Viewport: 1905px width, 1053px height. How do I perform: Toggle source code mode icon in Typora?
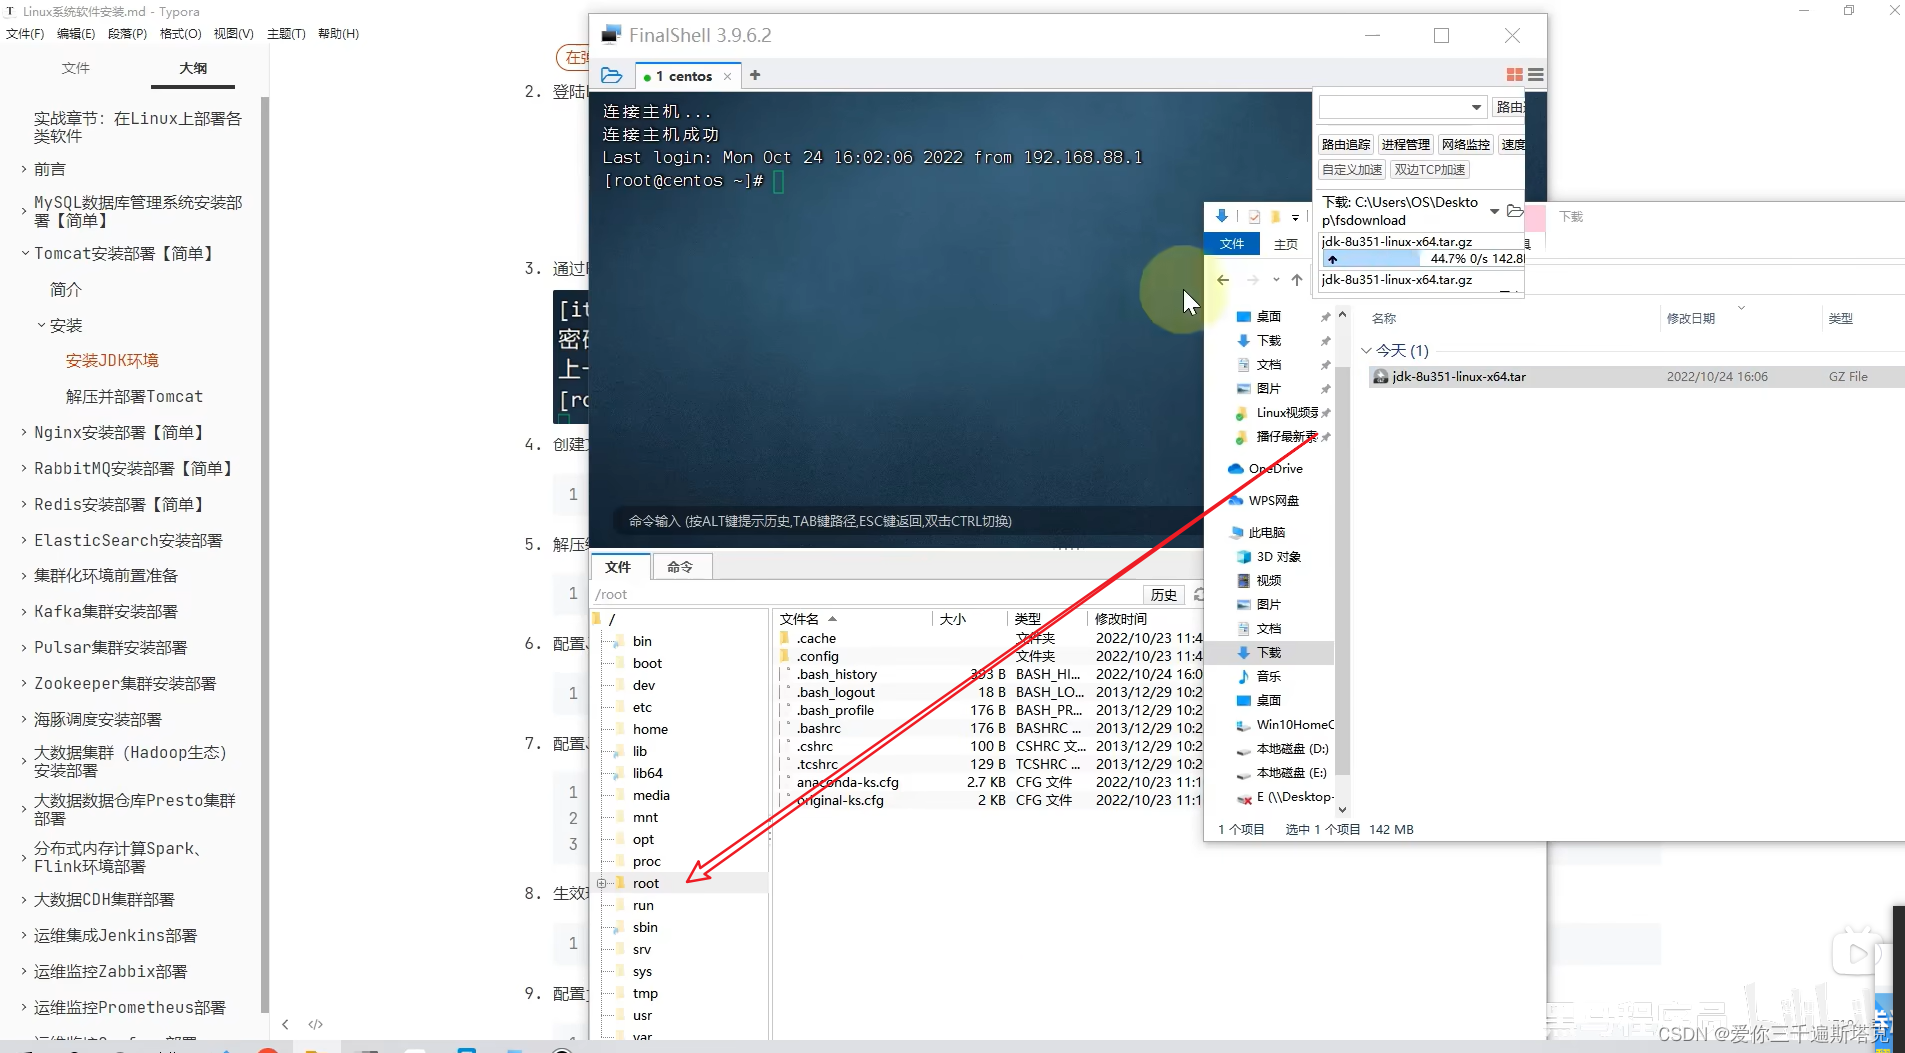(316, 1024)
